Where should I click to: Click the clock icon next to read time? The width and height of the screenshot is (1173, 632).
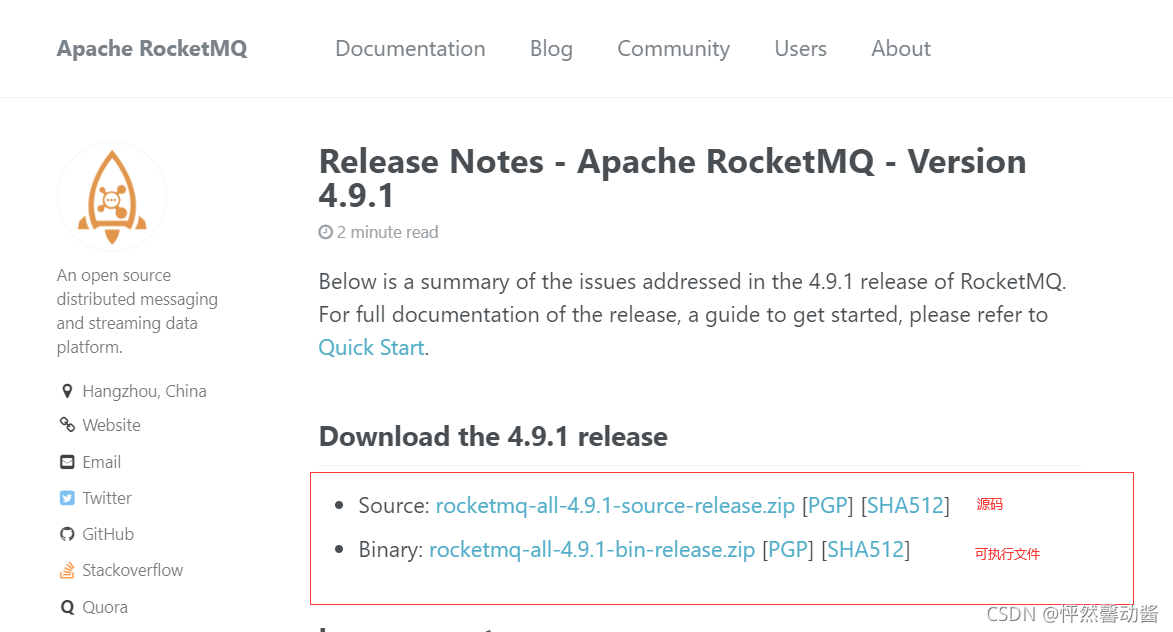point(325,232)
